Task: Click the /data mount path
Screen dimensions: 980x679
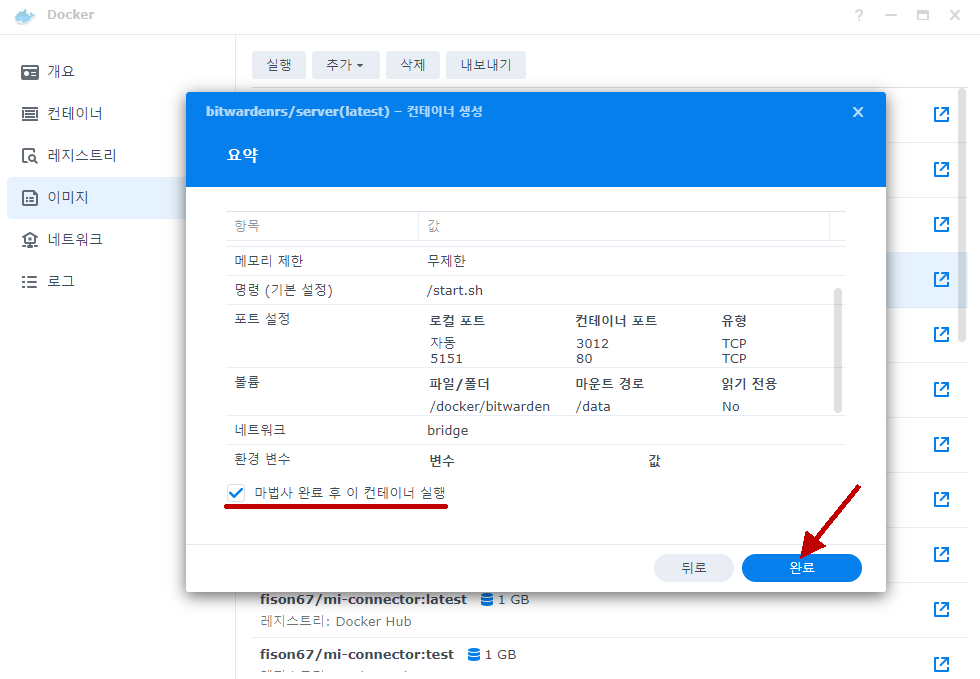Action: [x=593, y=406]
